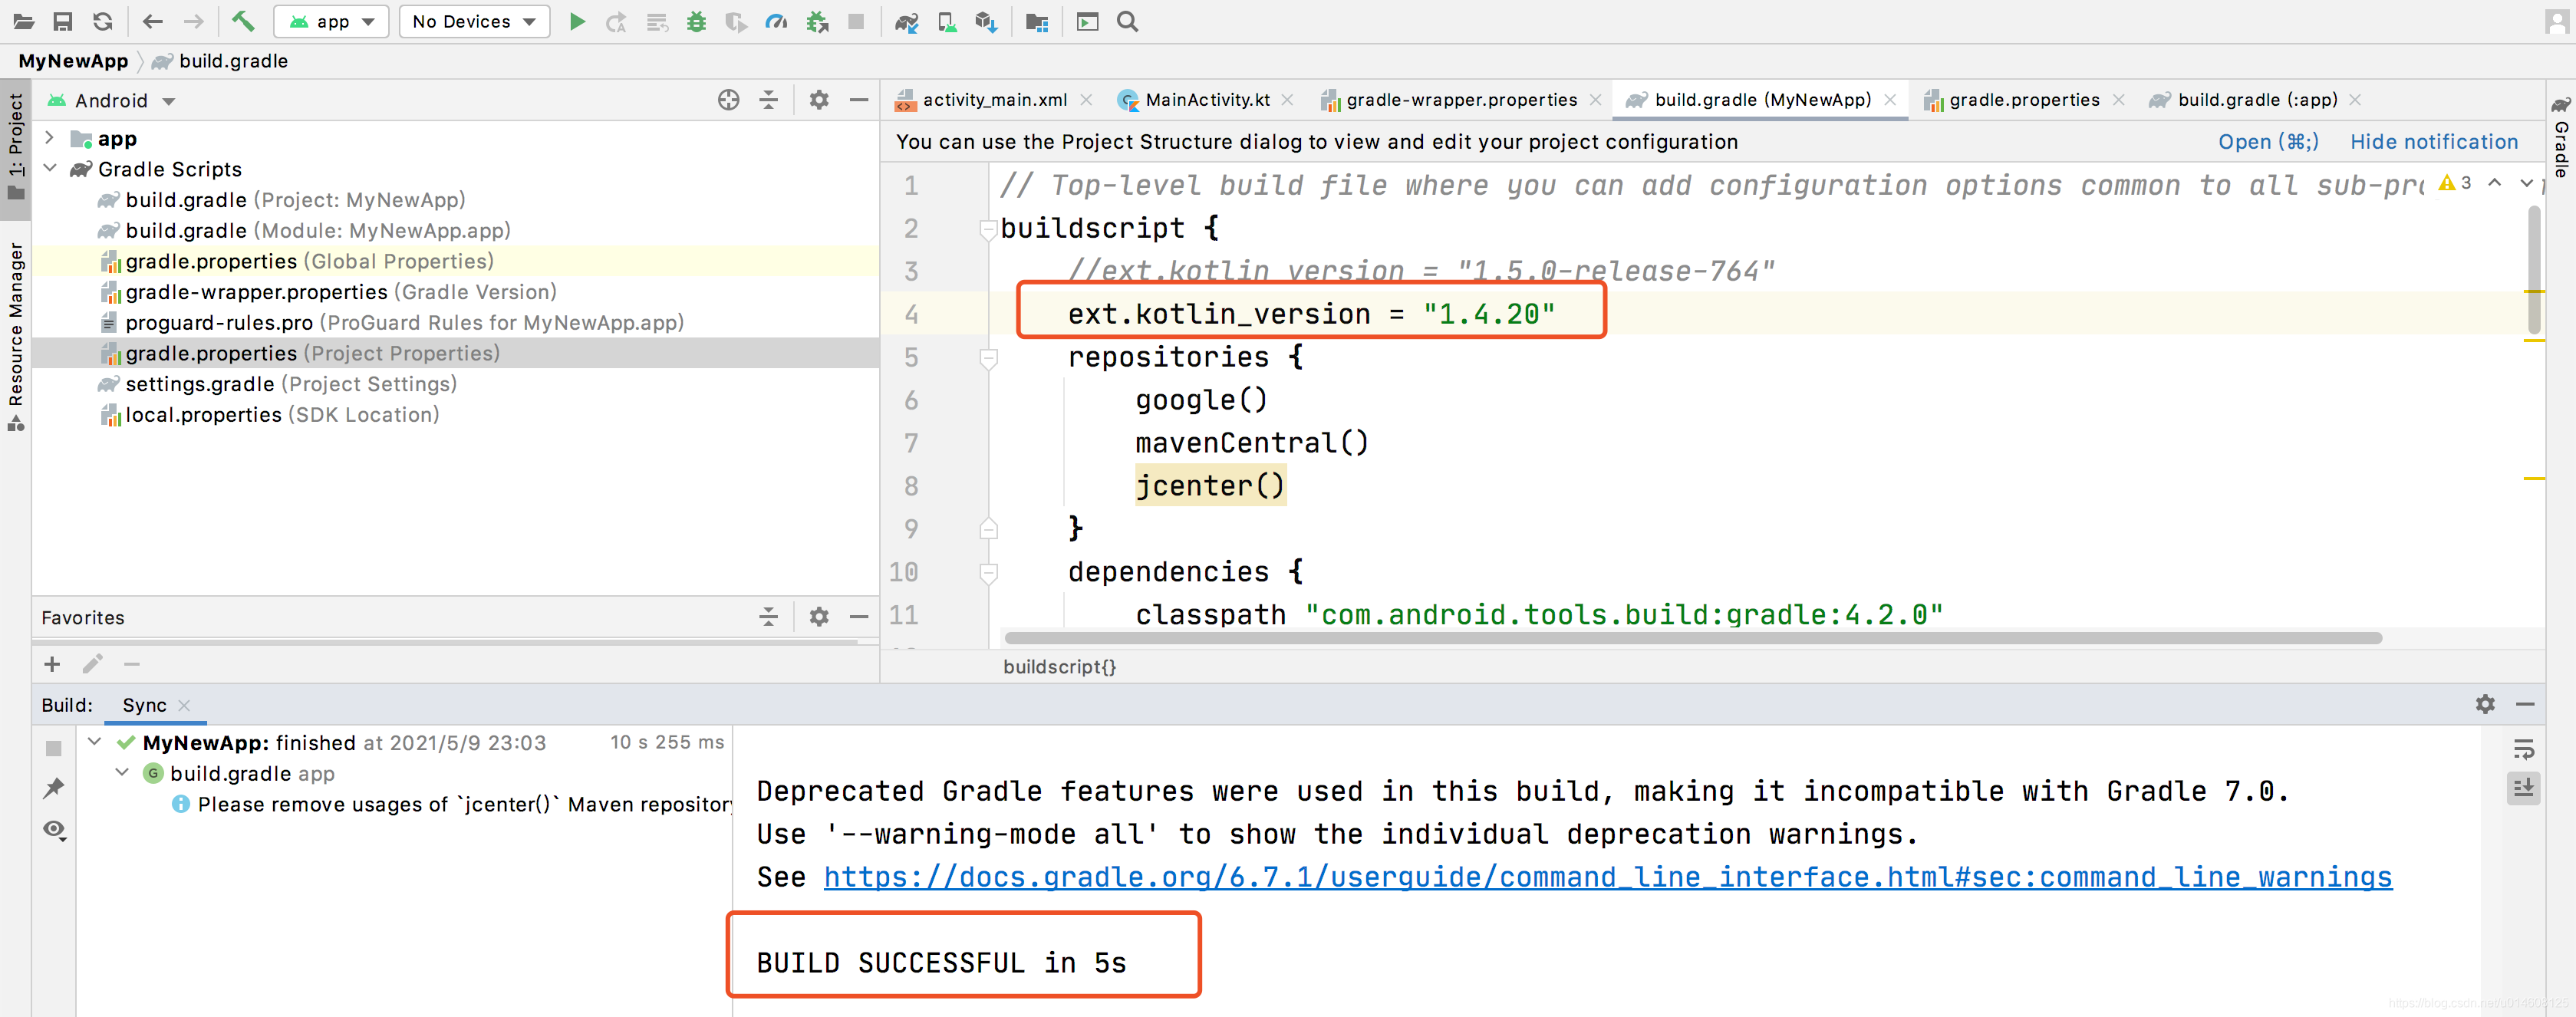Select the jcenter() removal warning message
Image resolution: width=2576 pixels, height=1017 pixels.
click(x=453, y=804)
